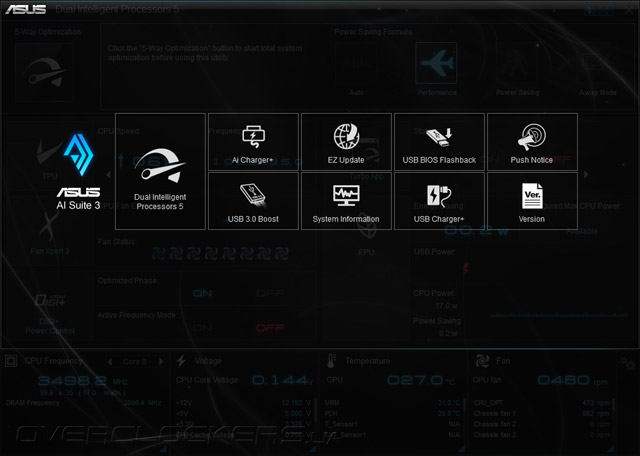Open the DIGI+ Power Control section

point(50,314)
